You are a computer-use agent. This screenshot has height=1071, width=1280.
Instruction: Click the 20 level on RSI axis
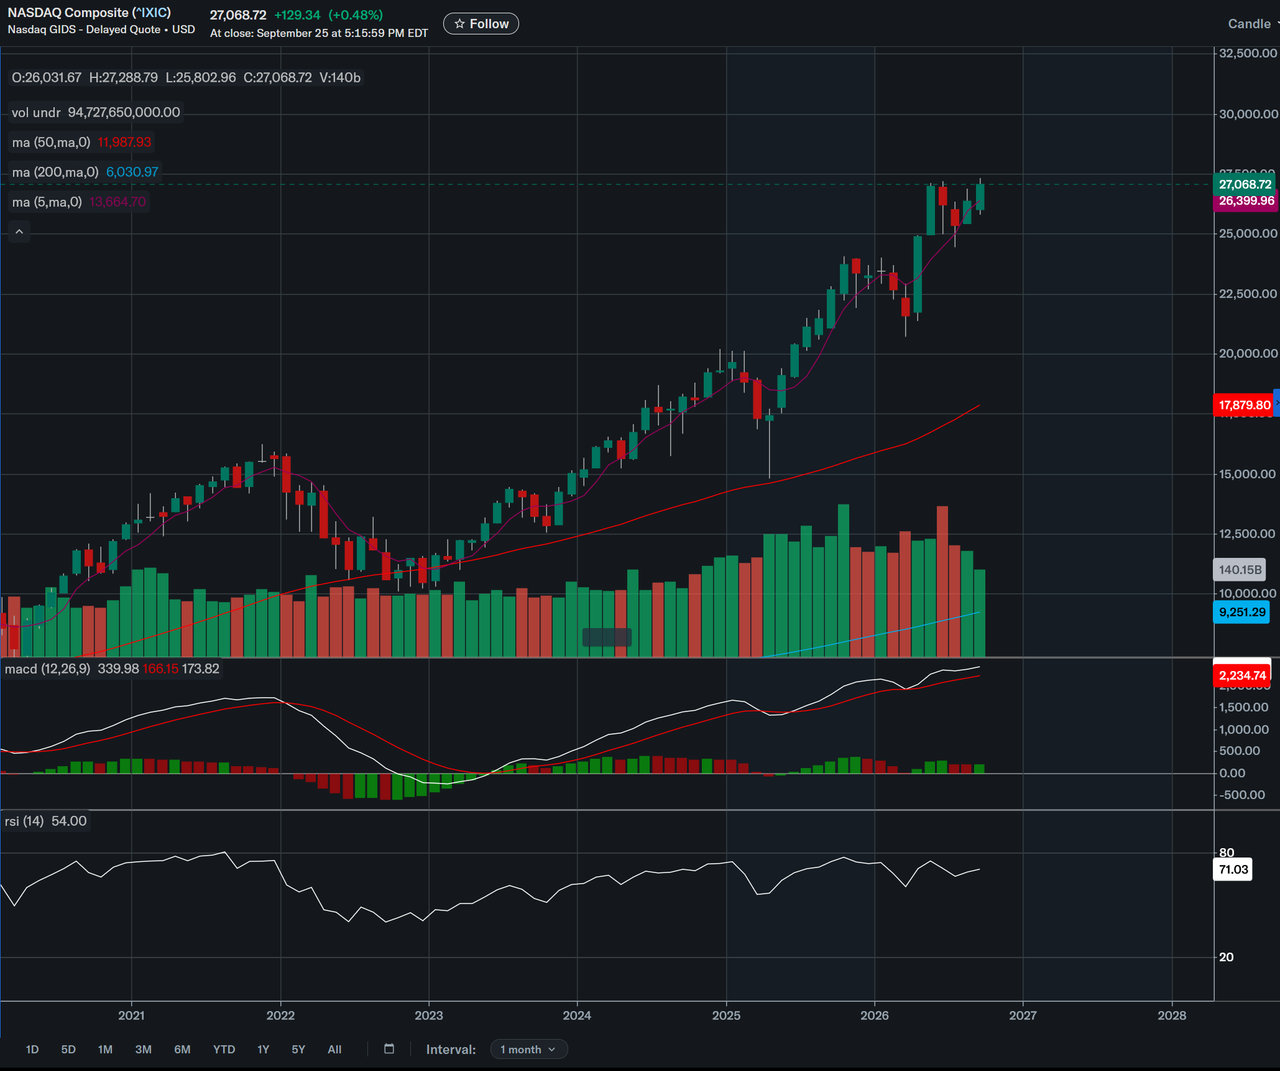coord(1226,957)
